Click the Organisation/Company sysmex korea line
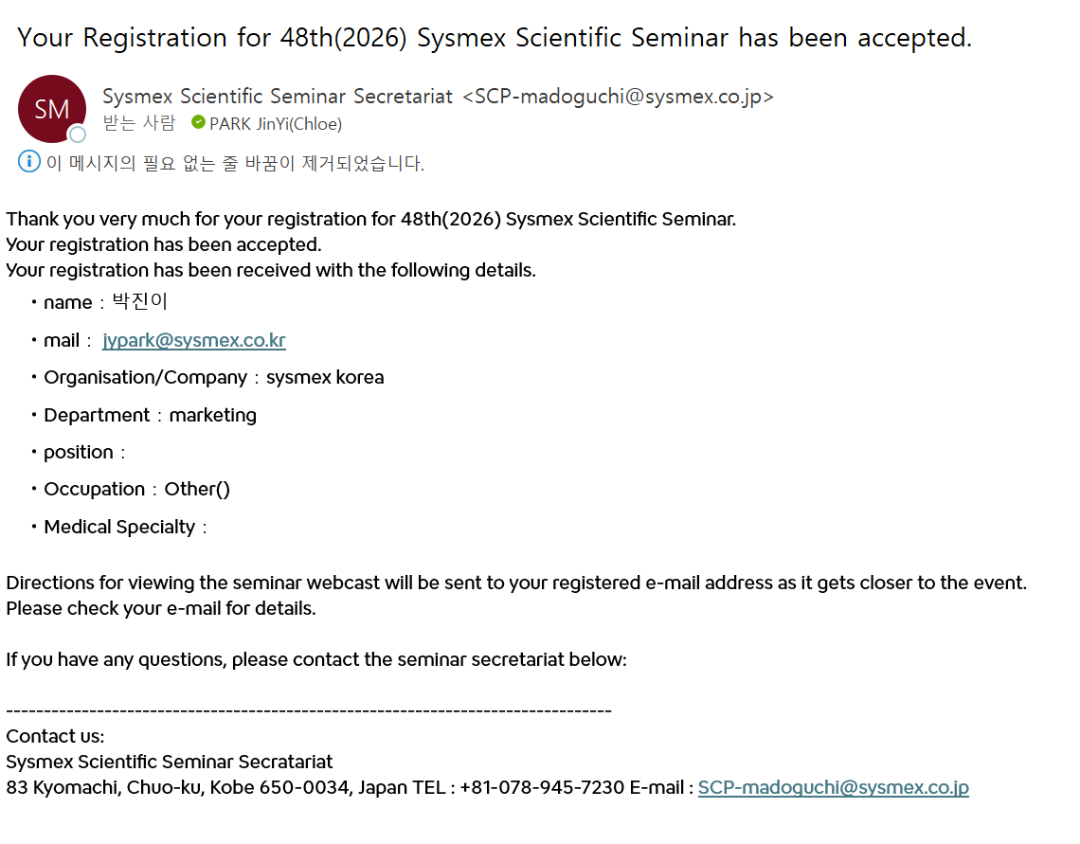The width and height of the screenshot is (1080, 844). click(213, 378)
